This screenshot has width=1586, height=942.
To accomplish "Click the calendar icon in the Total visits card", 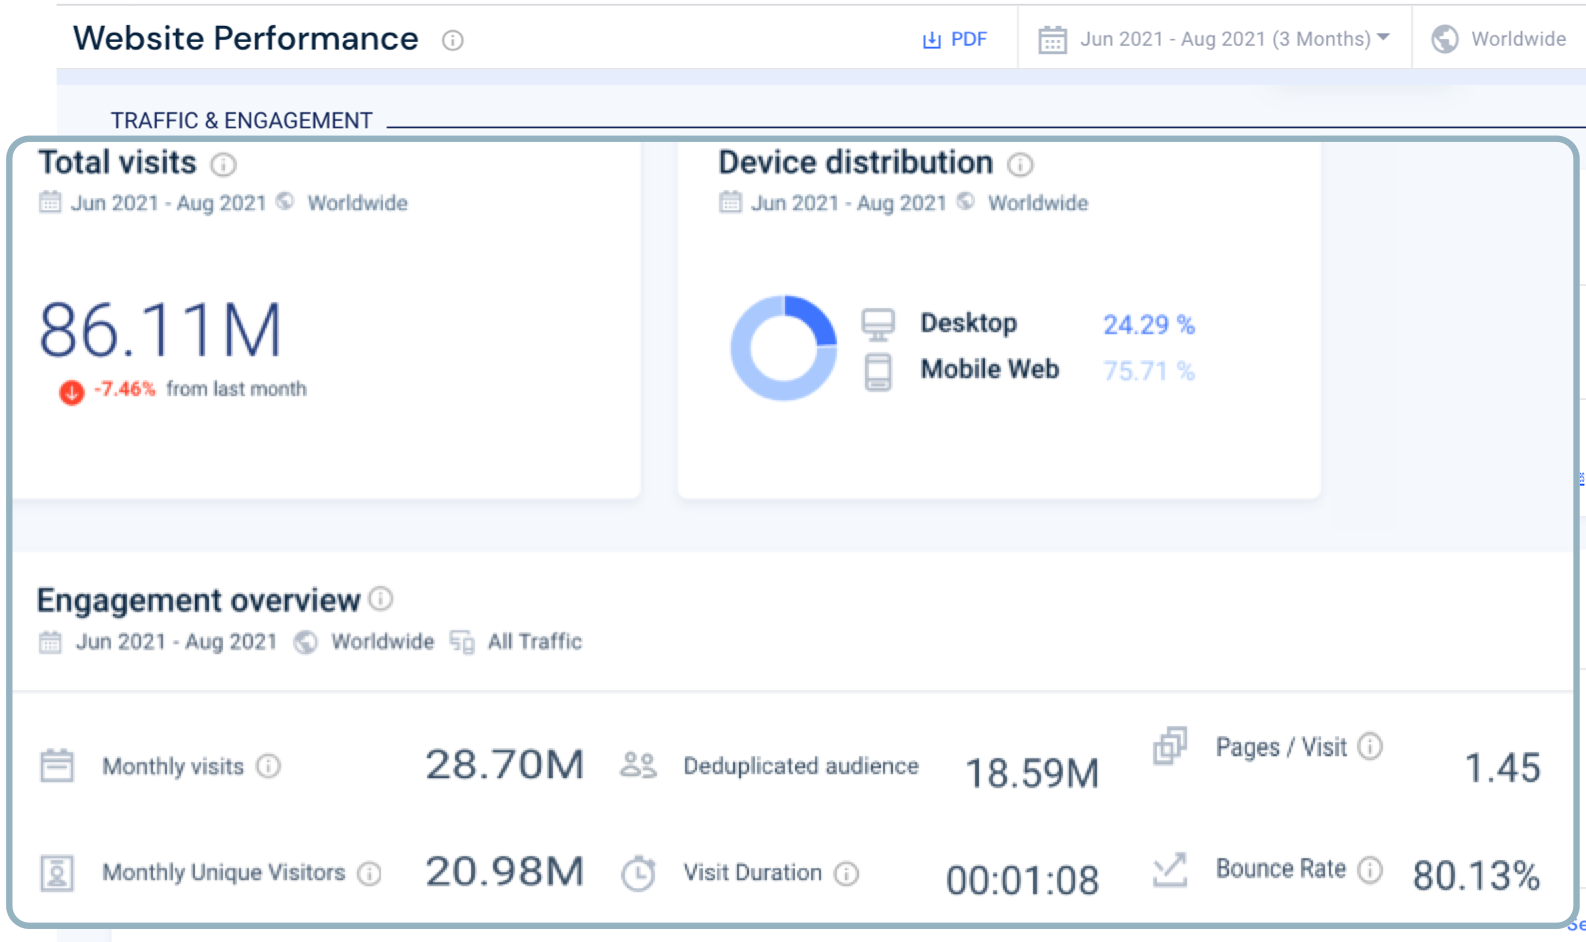I will 50,202.
